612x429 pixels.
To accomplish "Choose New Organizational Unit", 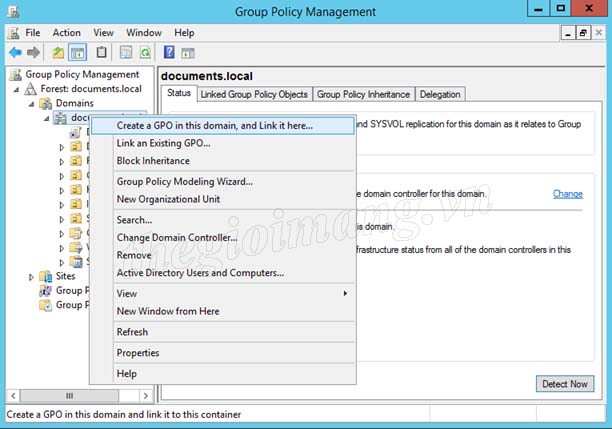I will pyautogui.click(x=223, y=199).
